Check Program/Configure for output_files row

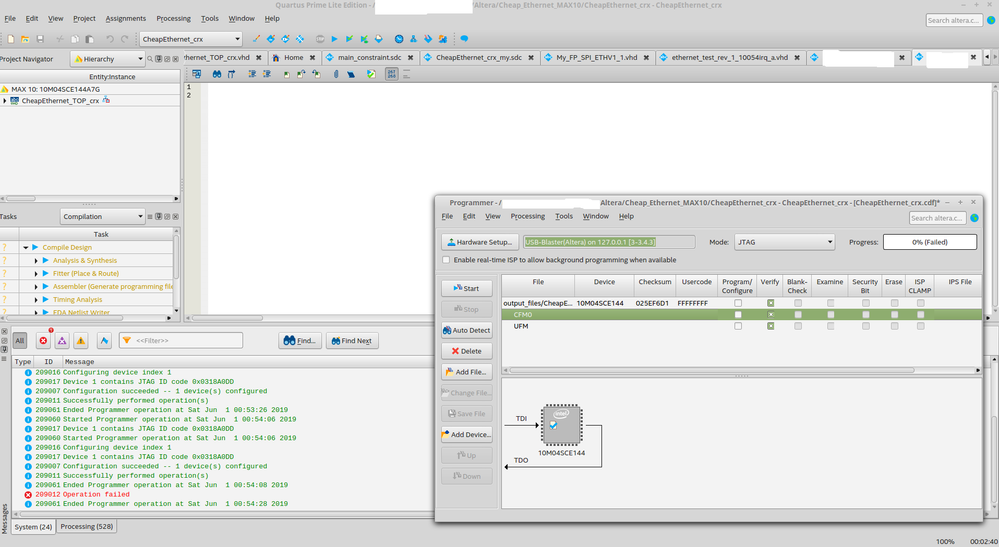738,303
